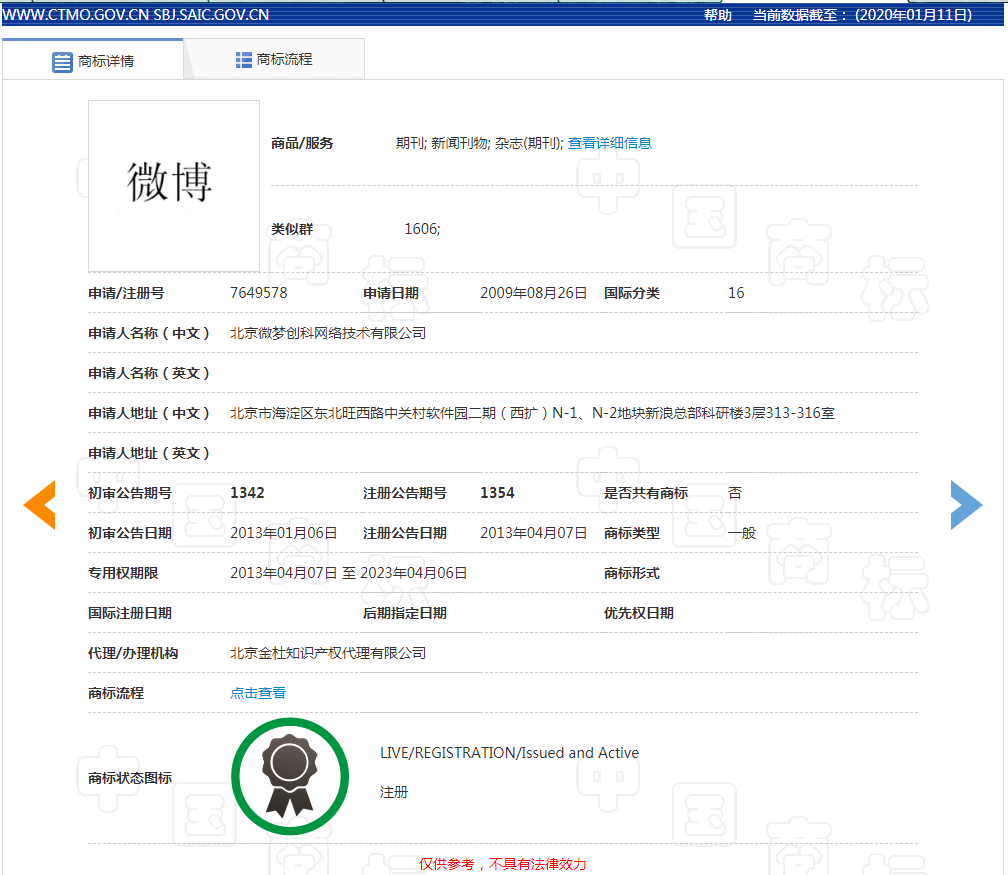Click header text WWW.CTMO.GOV.CN SBJ.SAIC.GOV.CN

[x=136, y=15]
